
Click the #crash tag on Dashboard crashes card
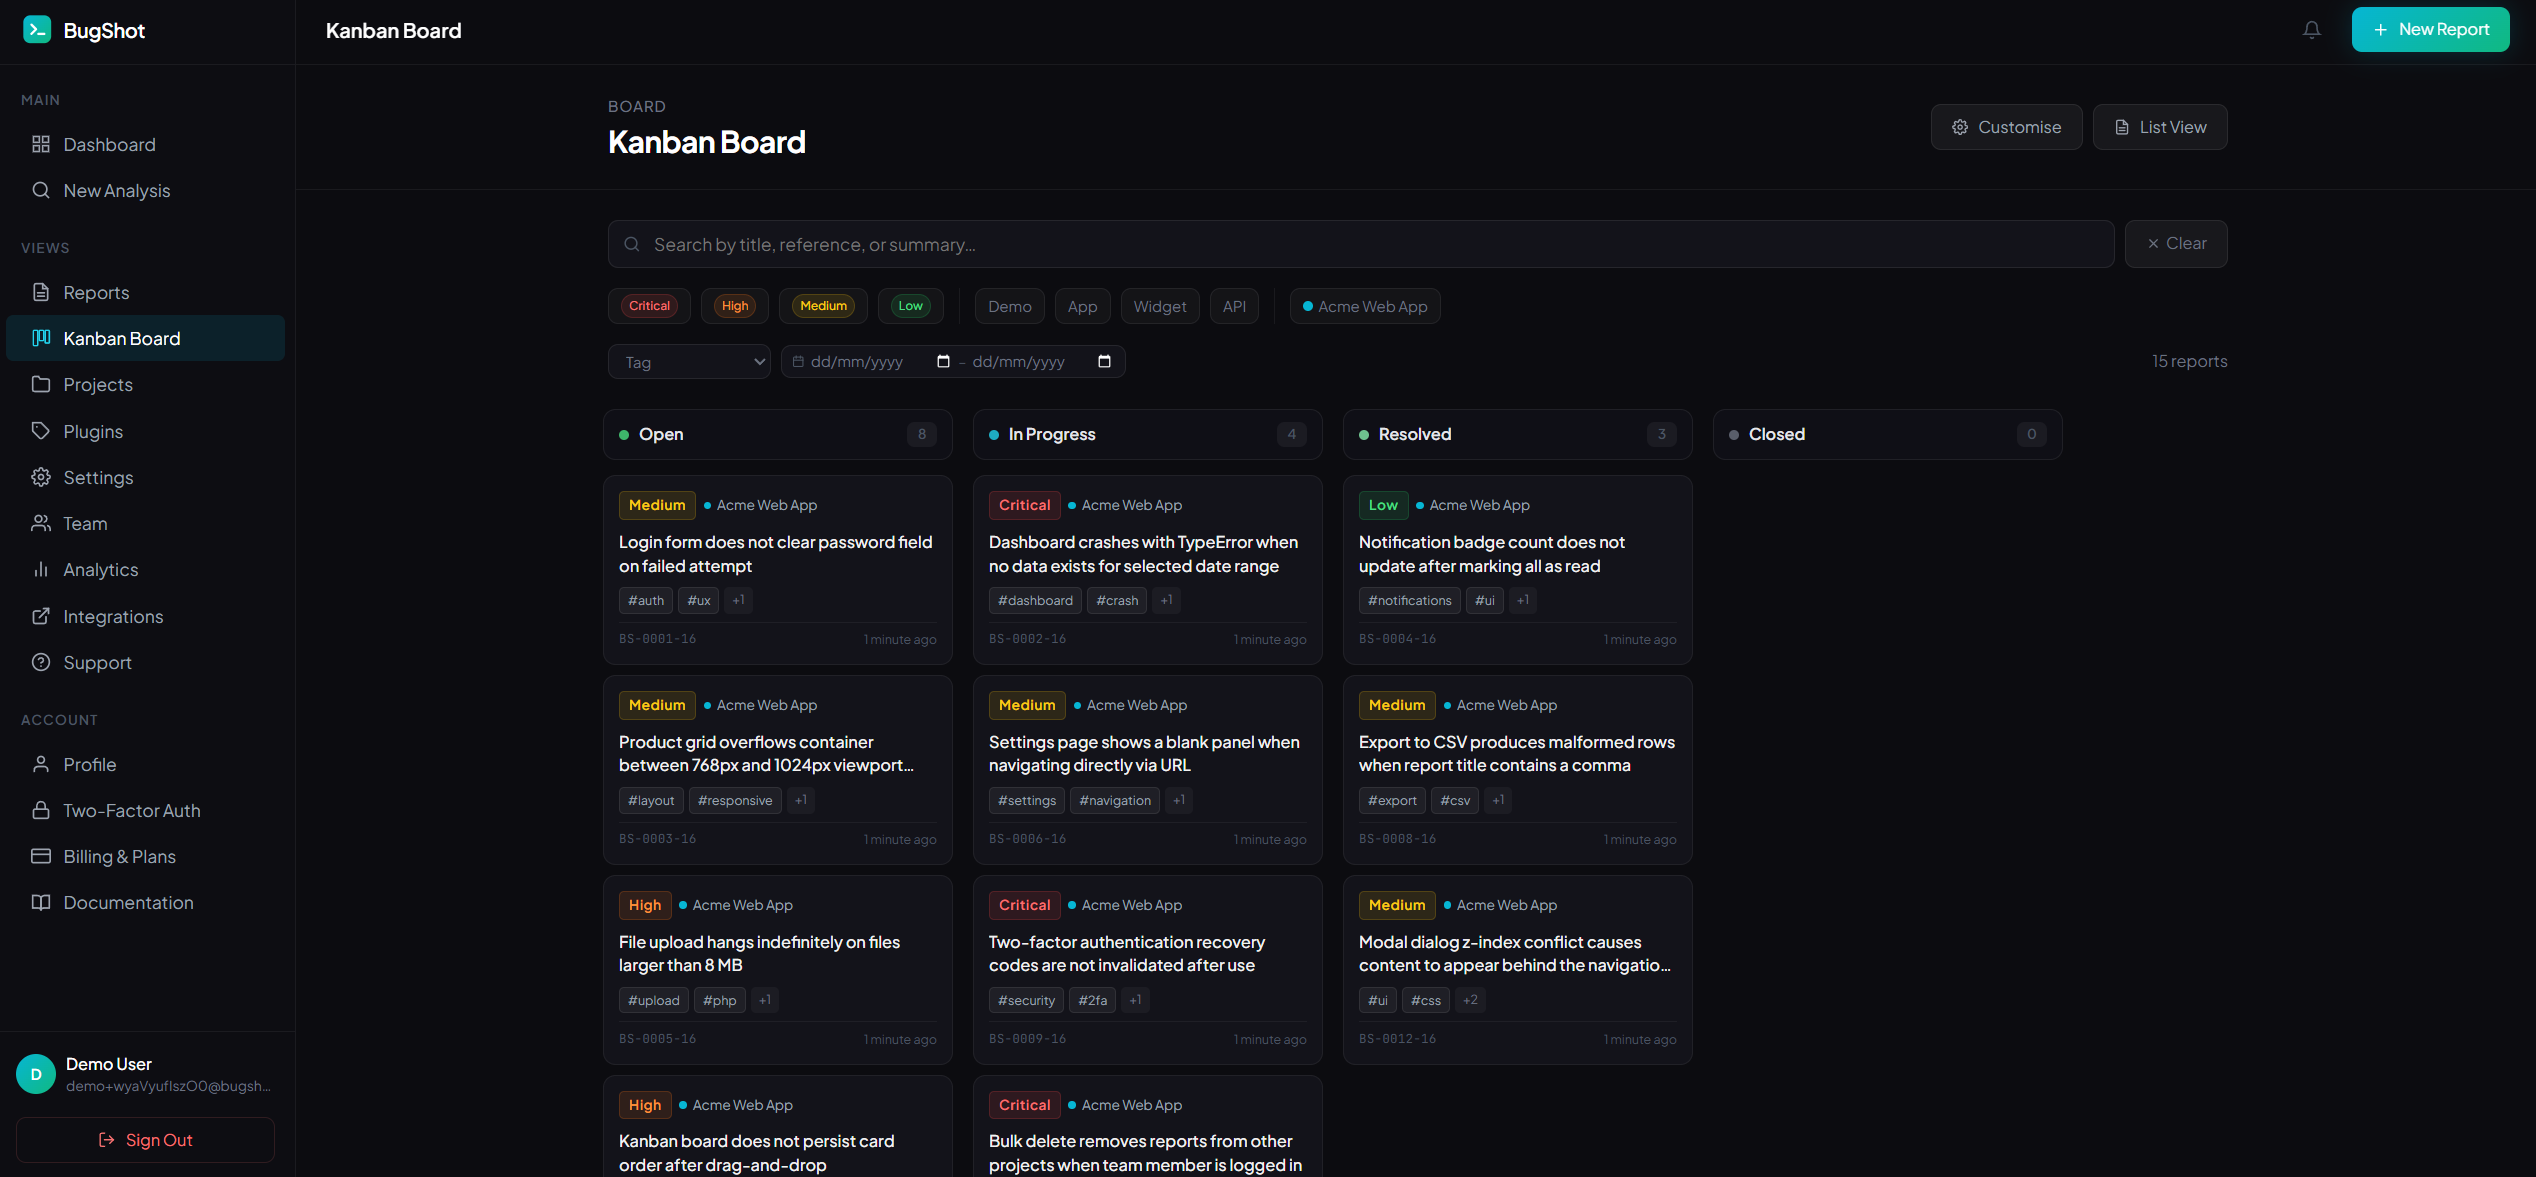(x=1117, y=600)
